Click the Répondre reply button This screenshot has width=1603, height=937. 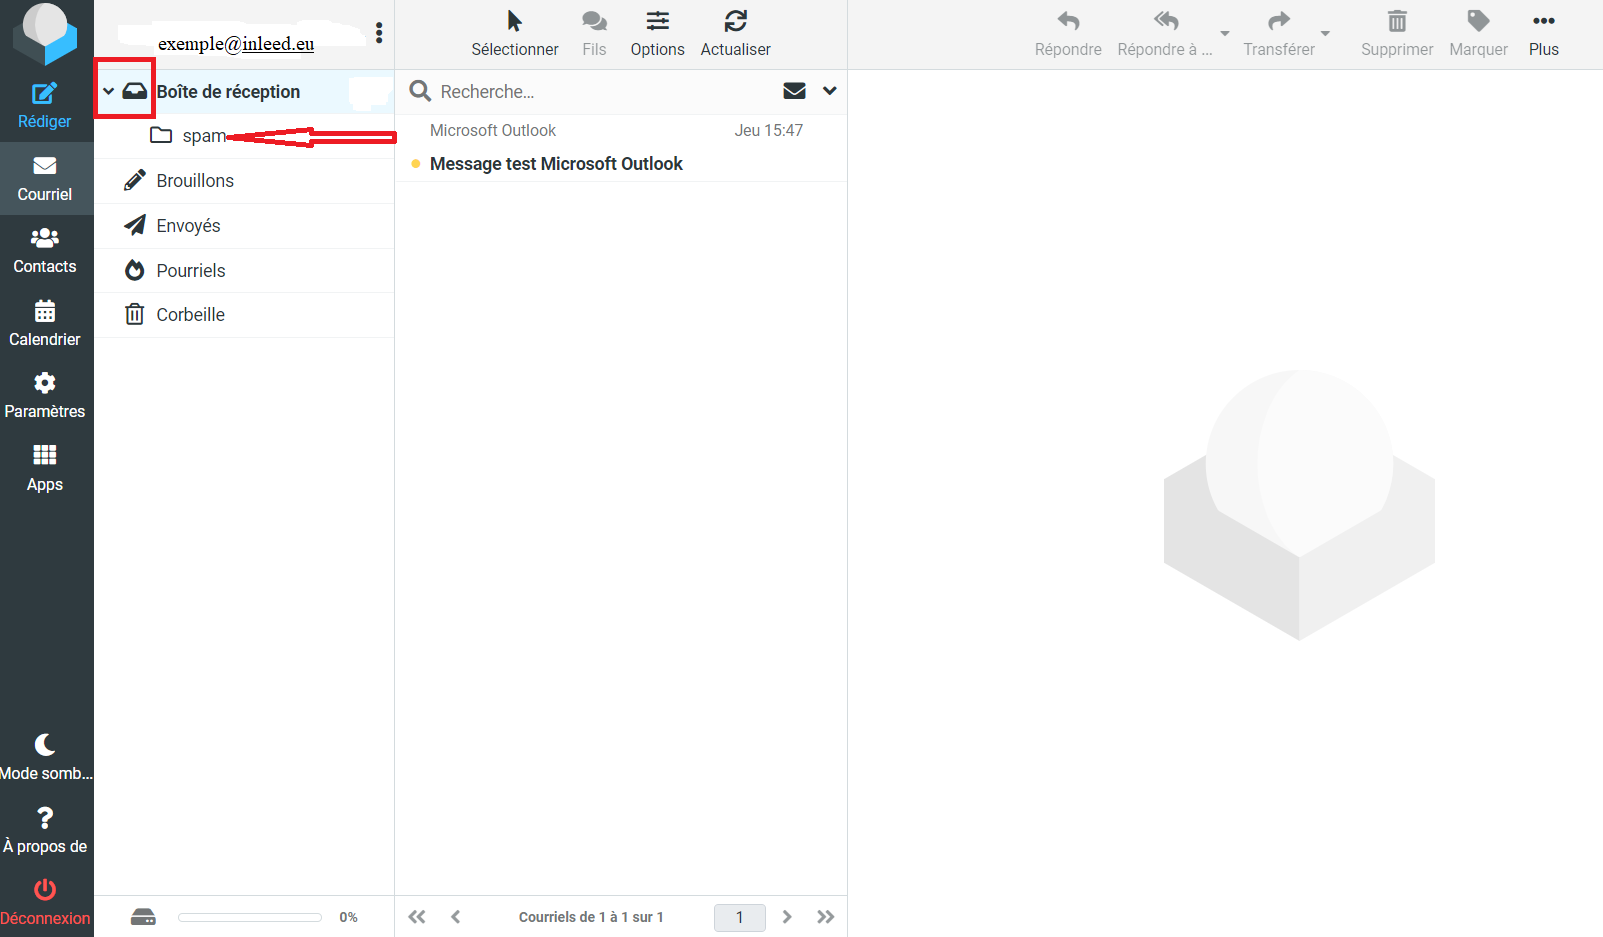click(1068, 34)
